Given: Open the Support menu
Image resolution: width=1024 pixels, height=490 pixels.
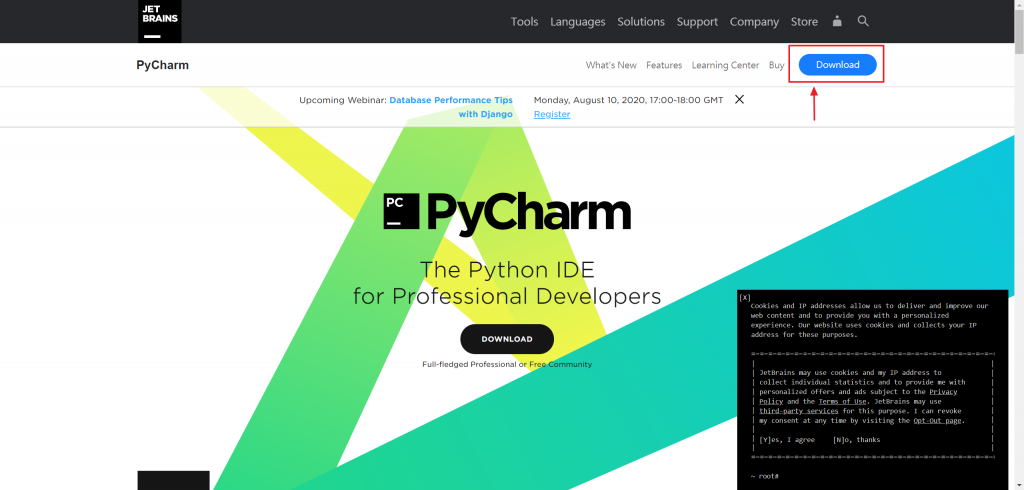Looking at the screenshot, I should [697, 22].
